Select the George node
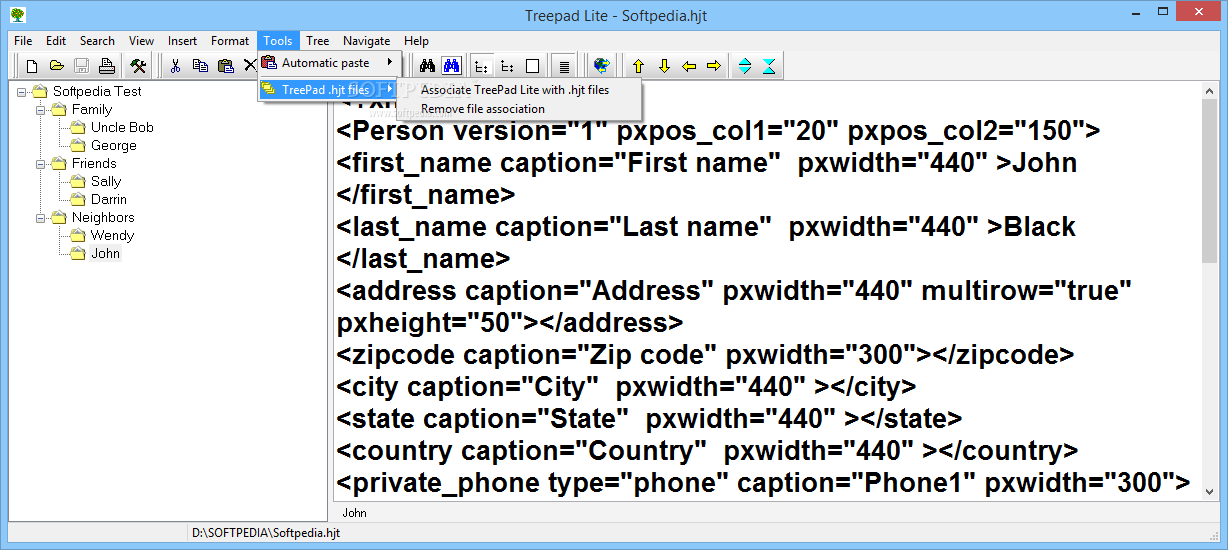The width and height of the screenshot is (1228, 550). point(113,145)
